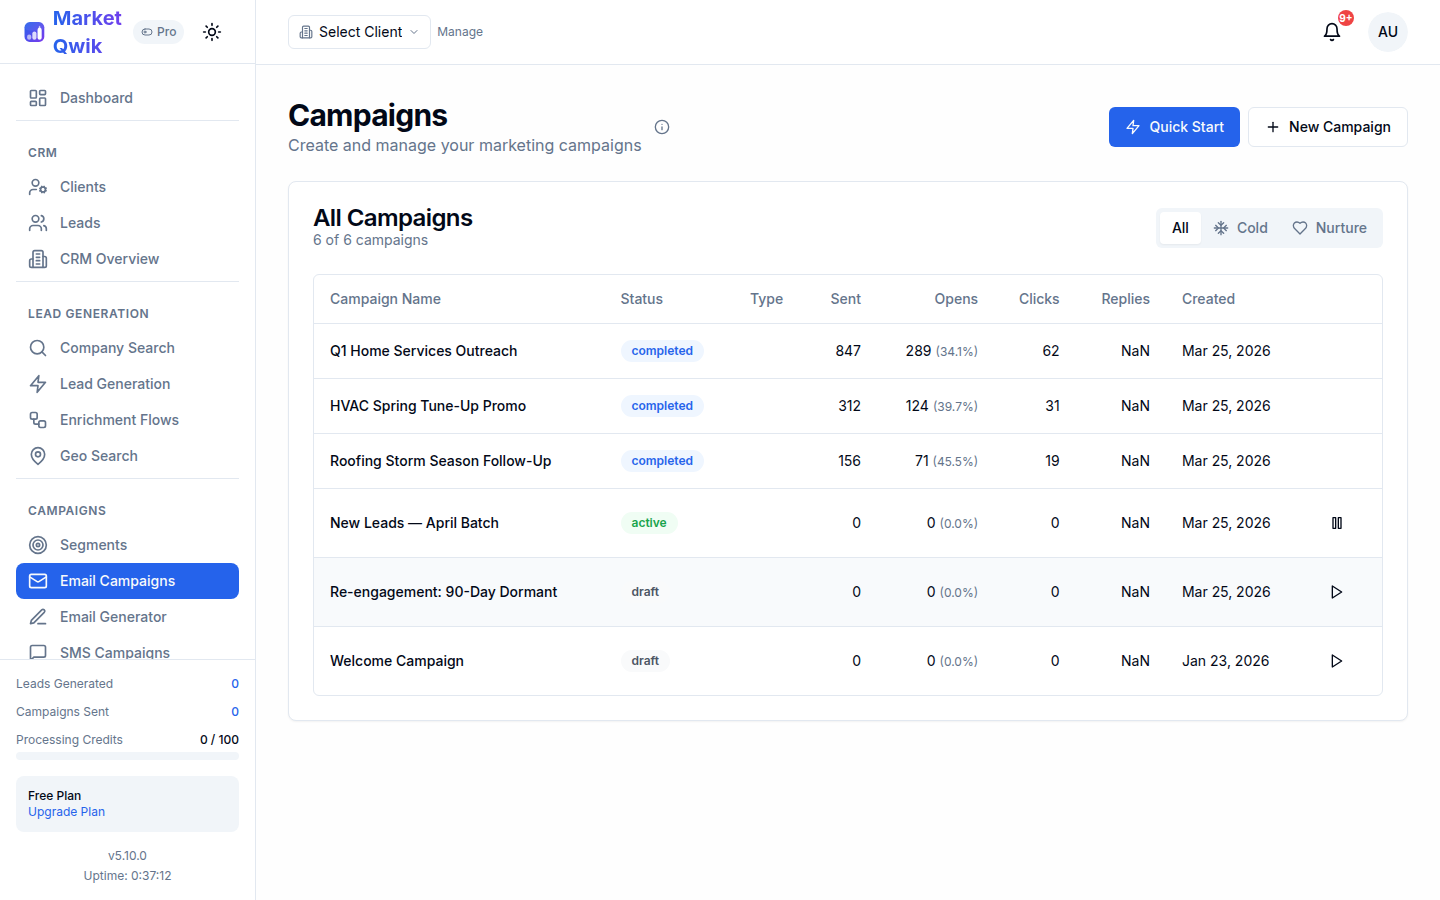Pause the New Leads — April Batch campaign
The width and height of the screenshot is (1440, 900).
coord(1337,522)
